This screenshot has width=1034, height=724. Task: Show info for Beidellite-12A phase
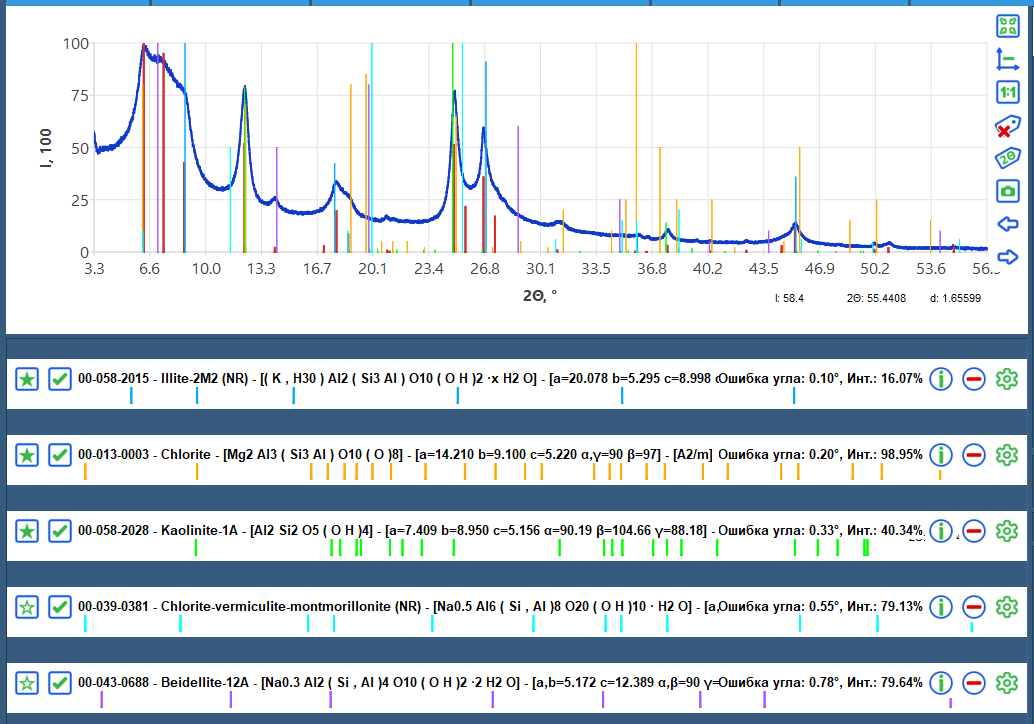(x=940, y=683)
